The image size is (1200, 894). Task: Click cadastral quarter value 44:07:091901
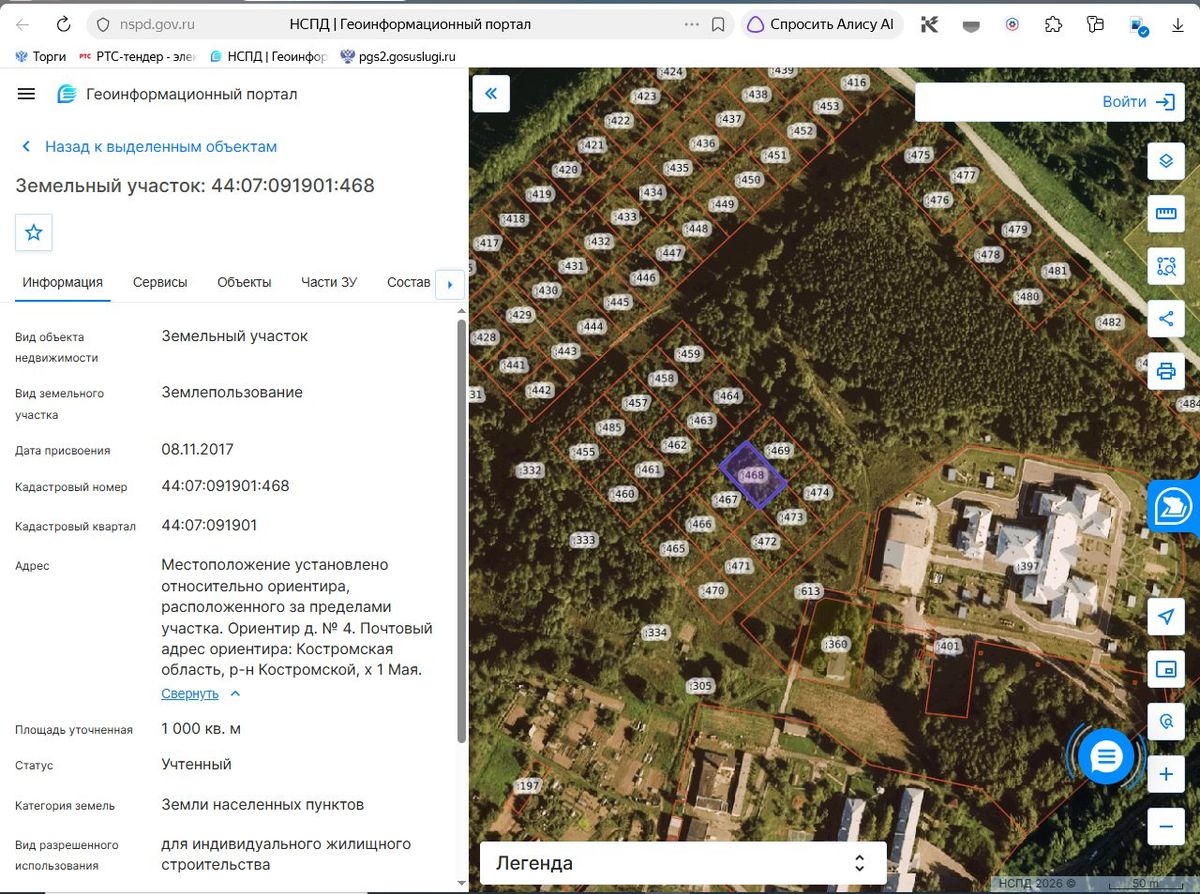(x=209, y=525)
